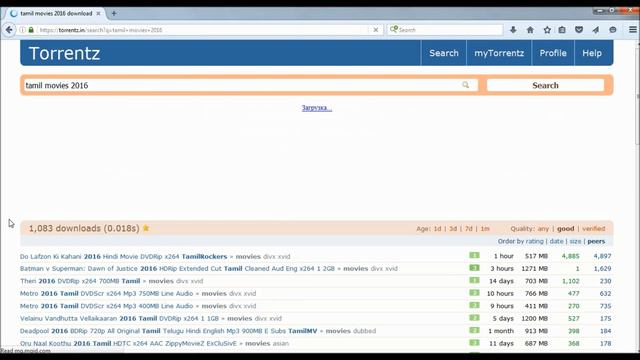
Task: Order results by date
Action: point(556,241)
